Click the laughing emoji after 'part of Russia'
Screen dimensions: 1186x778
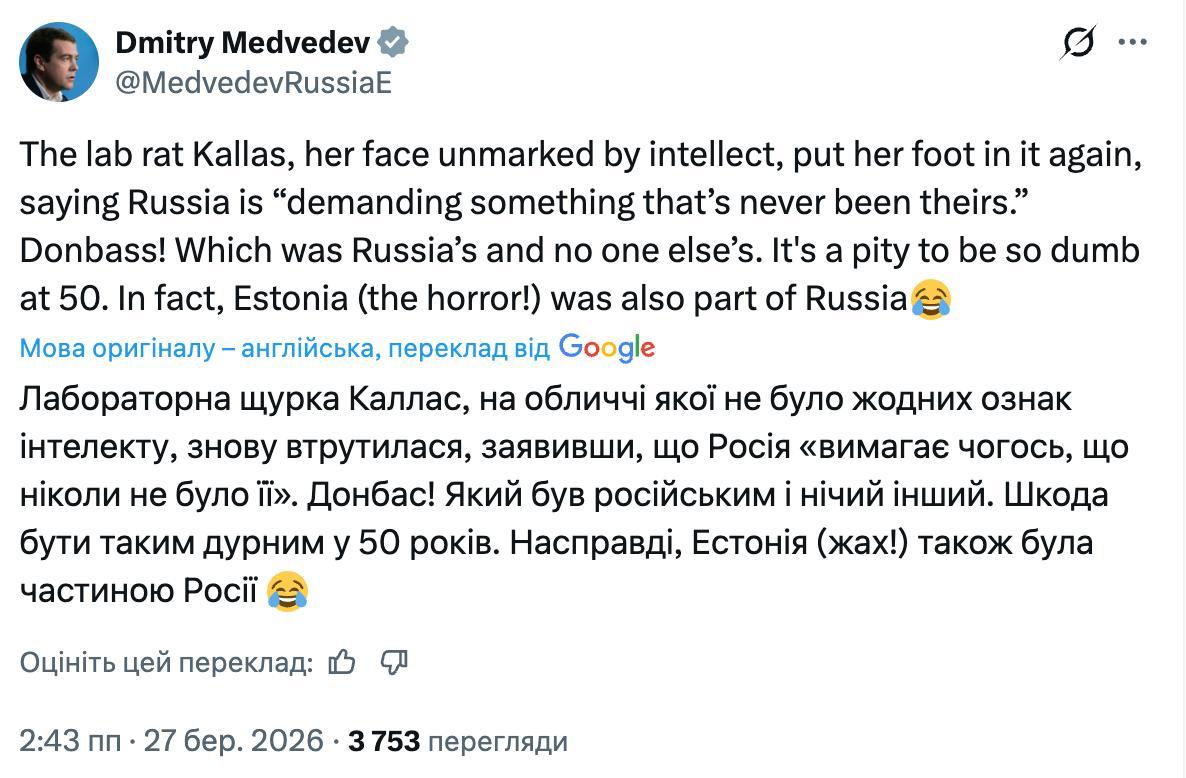(930, 299)
